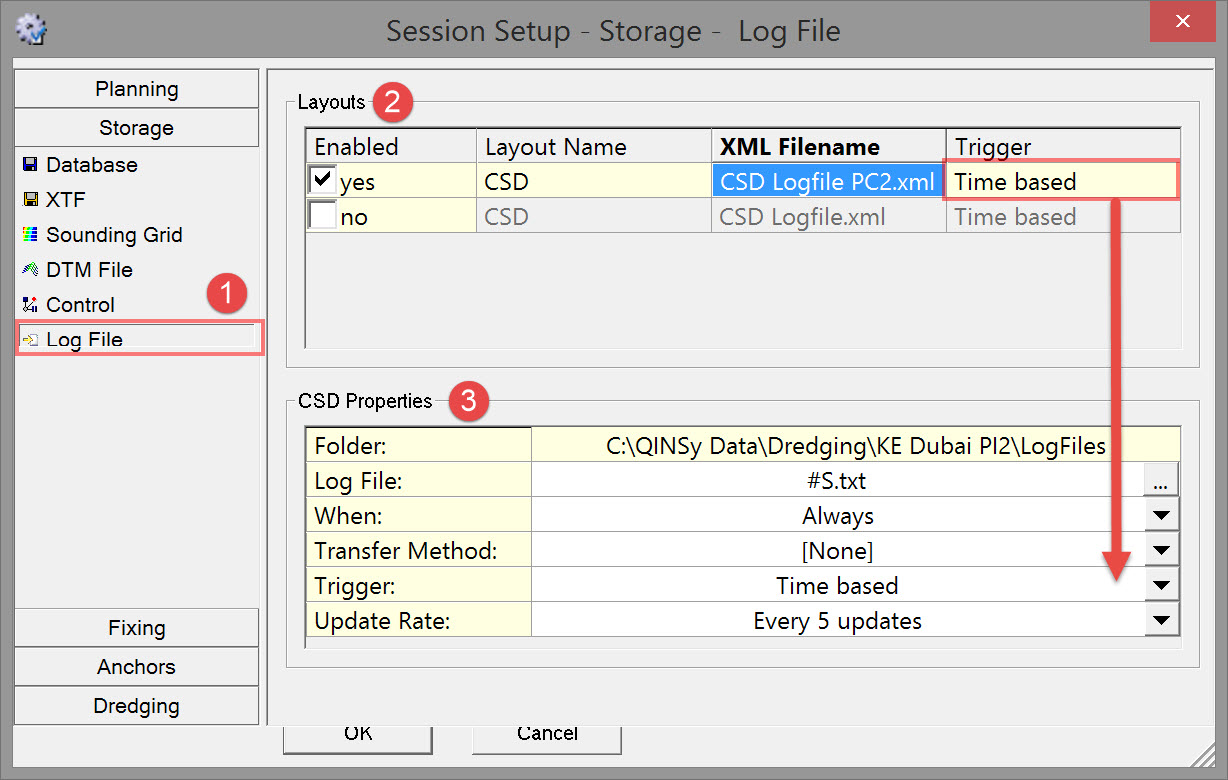Expand the Update Rate dropdown
This screenshot has width=1228, height=780.
(x=1161, y=621)
